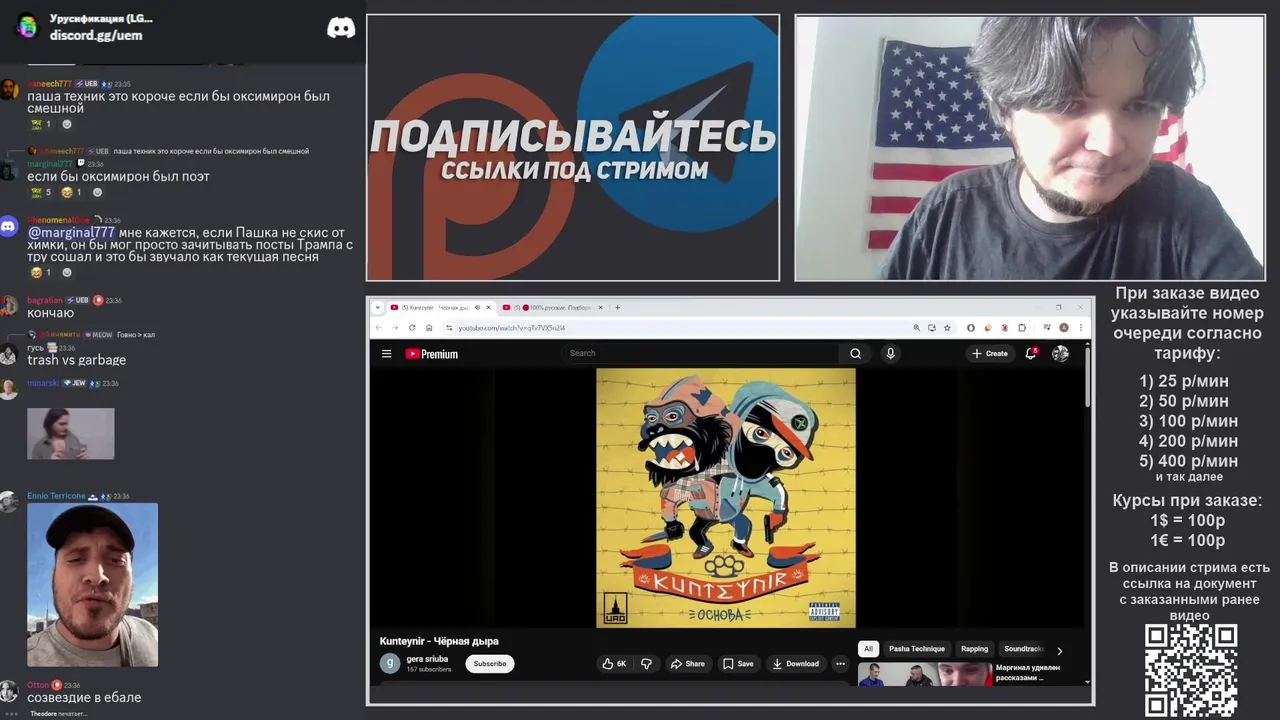
Task: Like the video with thumbs up 6K
Action: pyautogui.click(x=614, y=664)
